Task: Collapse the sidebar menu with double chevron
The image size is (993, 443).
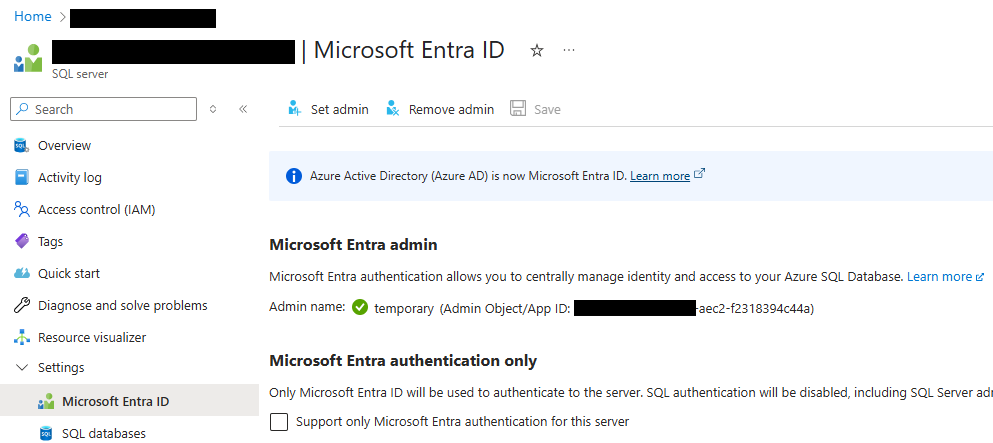Action: click(x=243, y=109)
